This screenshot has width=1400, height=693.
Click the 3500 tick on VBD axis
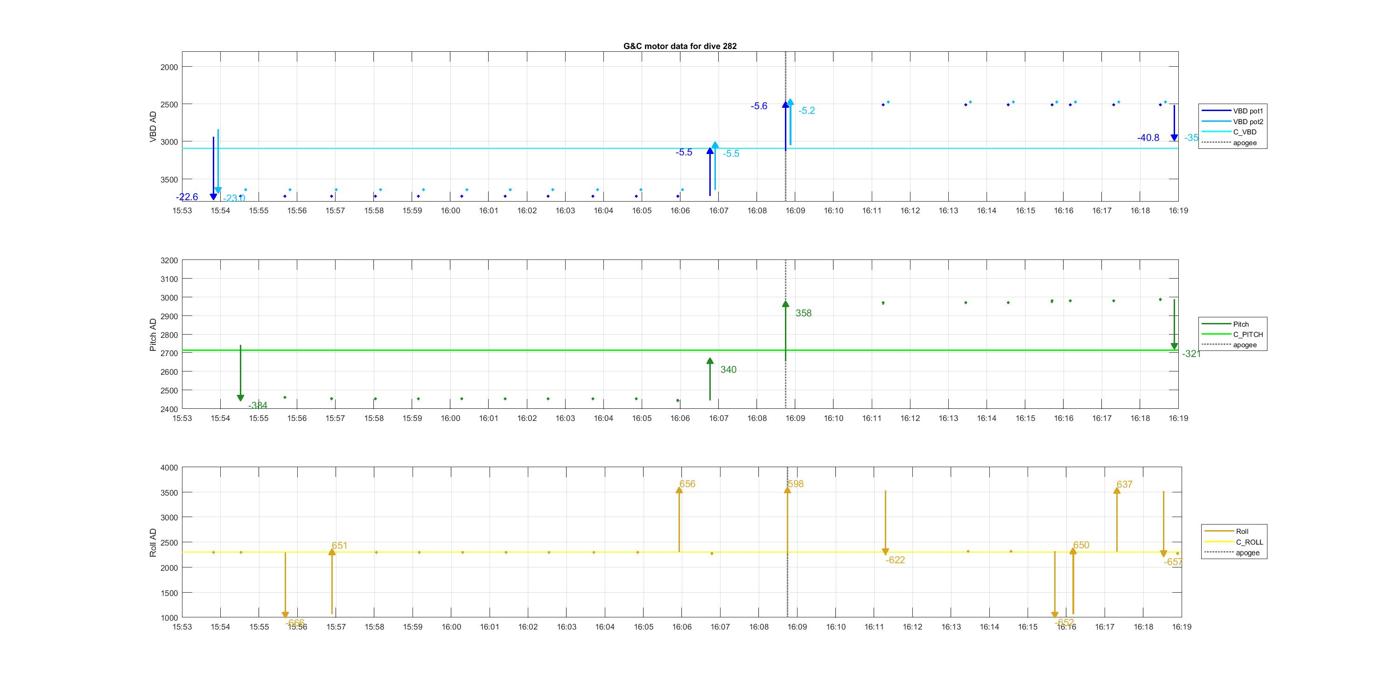(168, 179)
